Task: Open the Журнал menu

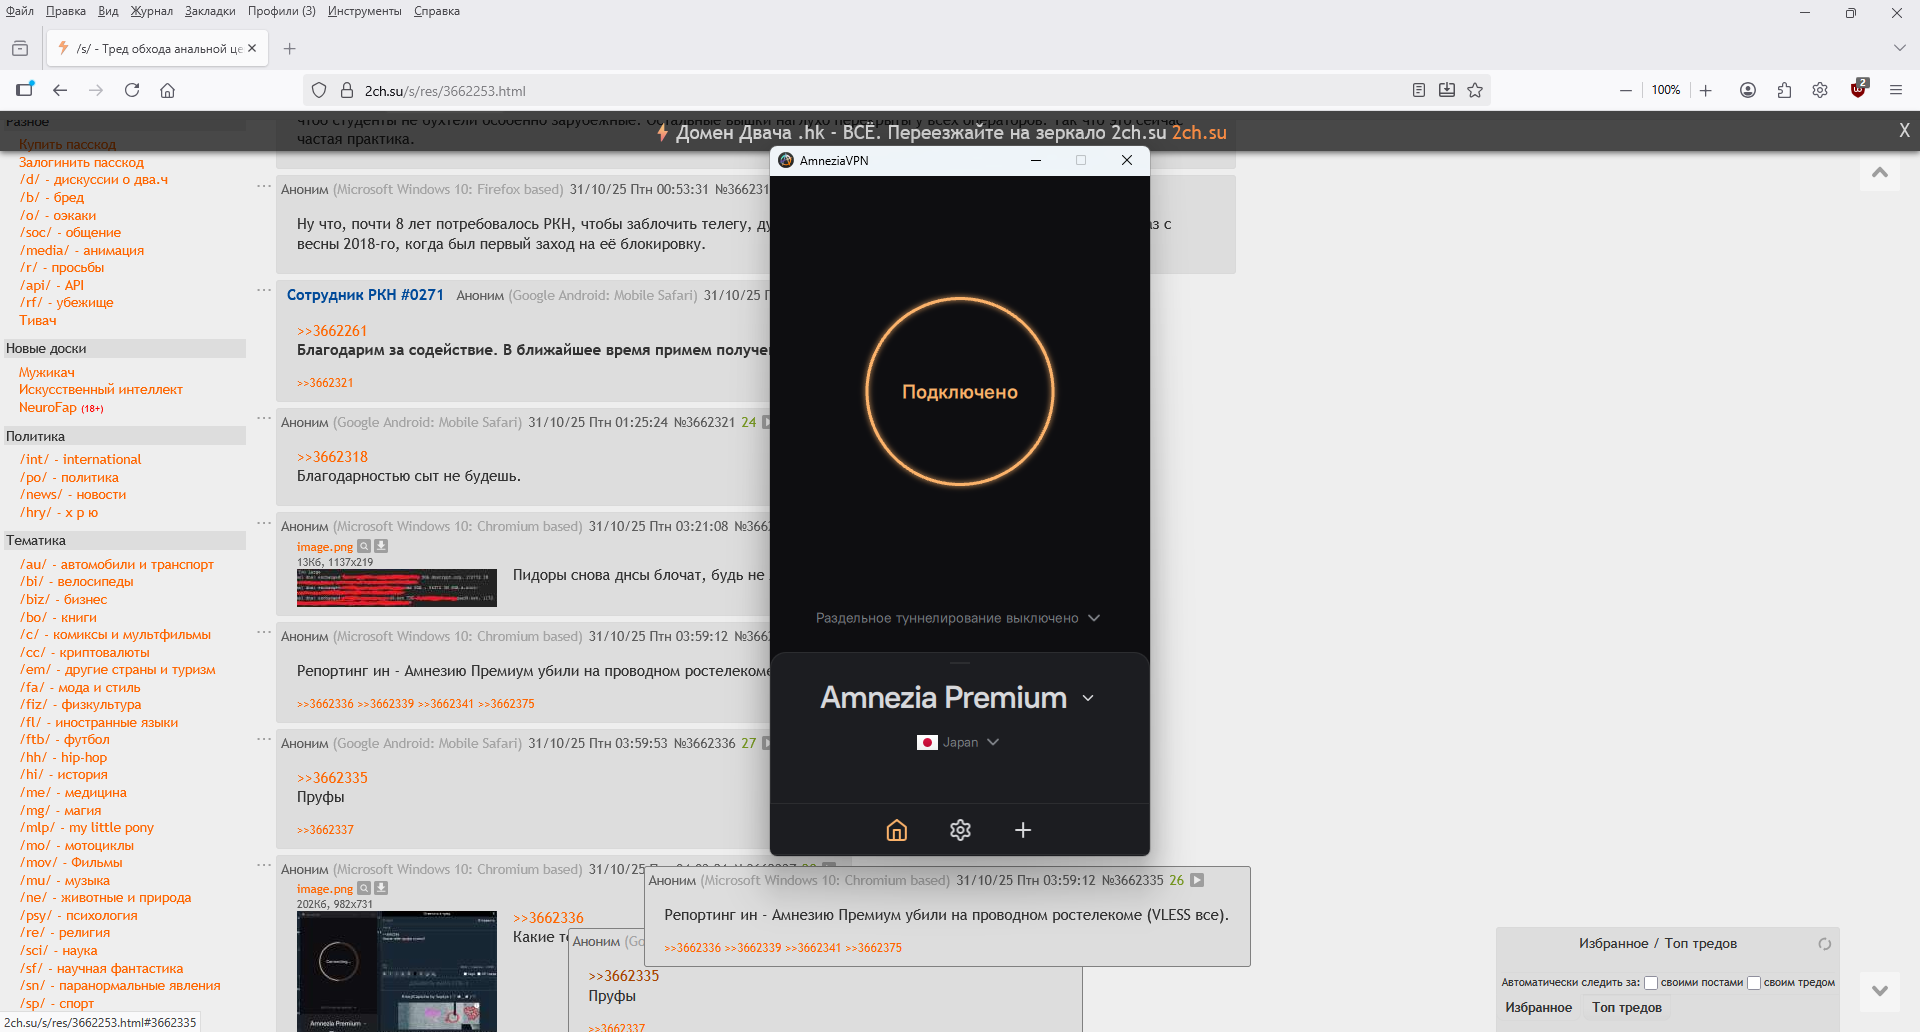Action: [152, 11]
